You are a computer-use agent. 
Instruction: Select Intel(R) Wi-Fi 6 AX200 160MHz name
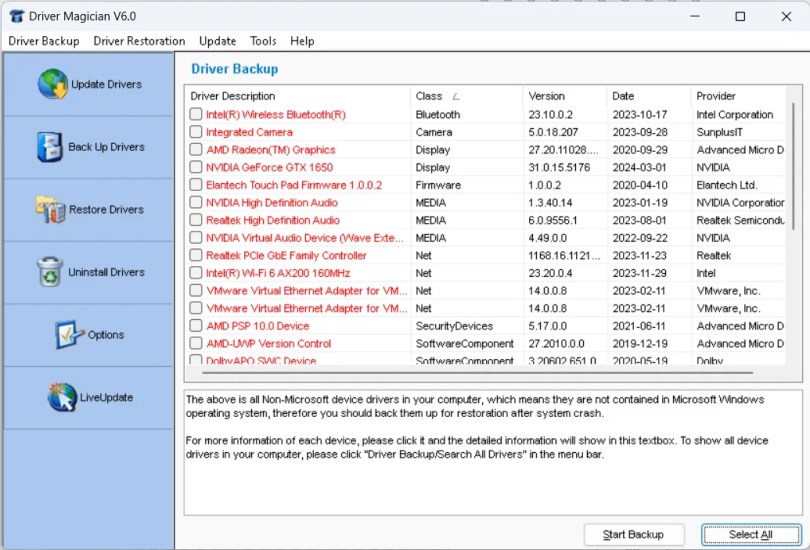pos(278,273)
